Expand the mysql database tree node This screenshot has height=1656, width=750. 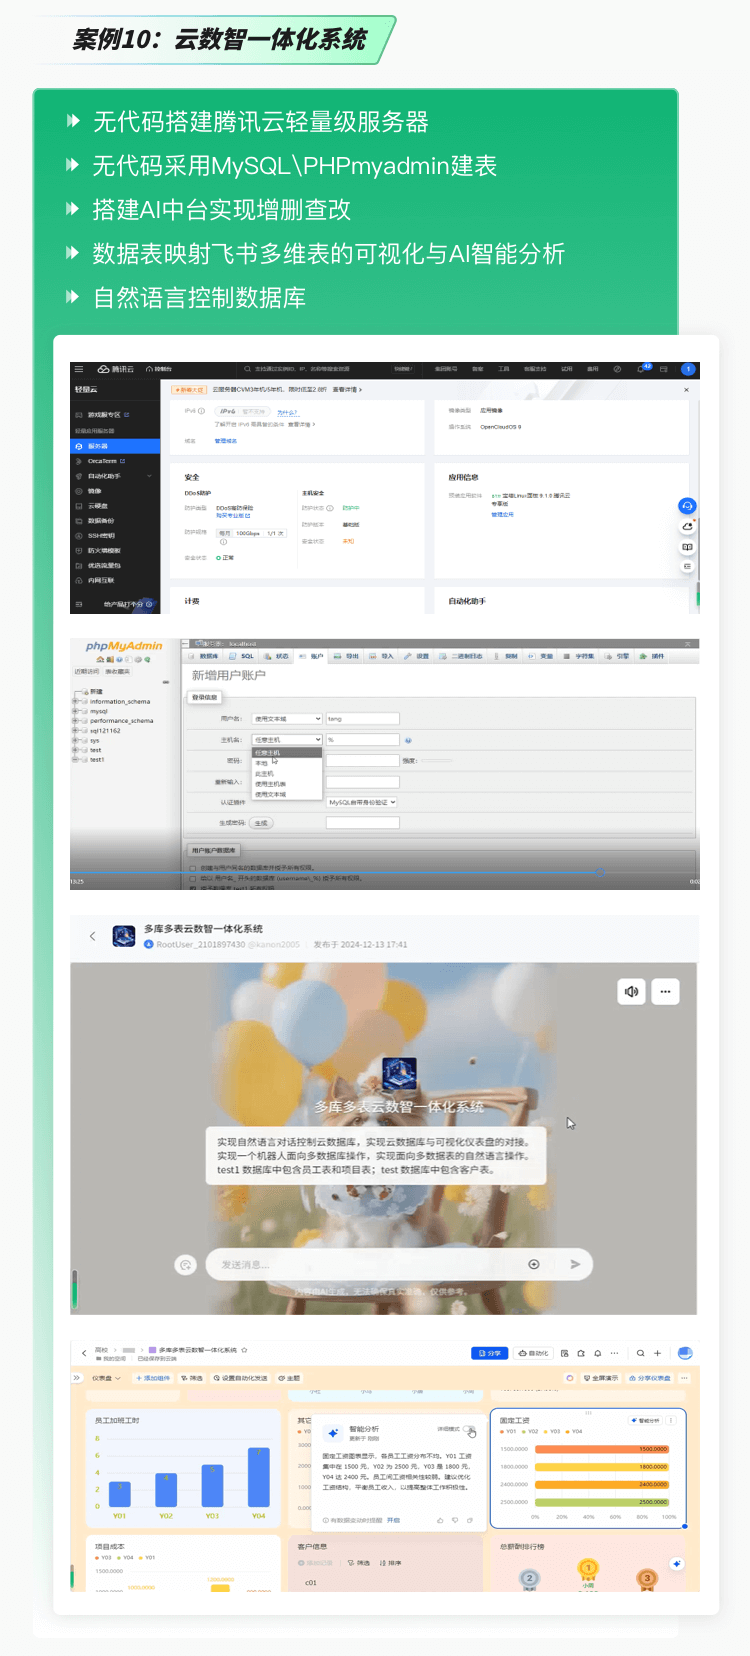click(x=76, y=711)
